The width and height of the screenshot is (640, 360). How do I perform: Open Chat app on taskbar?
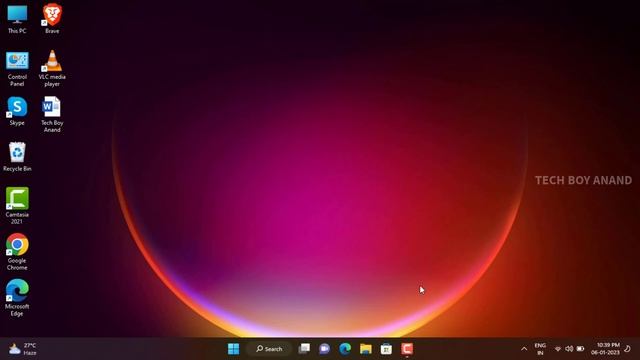click(x=324, y=349)
